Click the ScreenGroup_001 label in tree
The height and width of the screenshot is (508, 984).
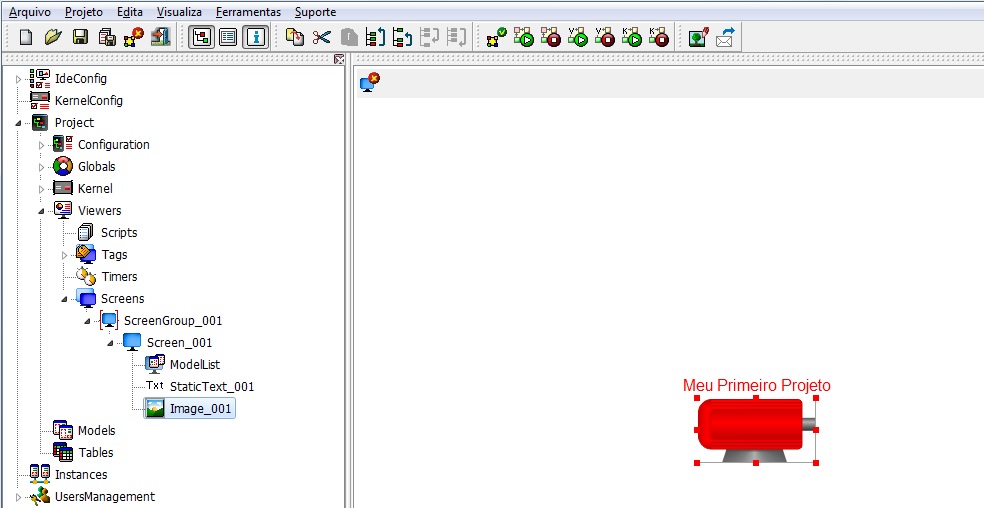click(x=173, y=320)
